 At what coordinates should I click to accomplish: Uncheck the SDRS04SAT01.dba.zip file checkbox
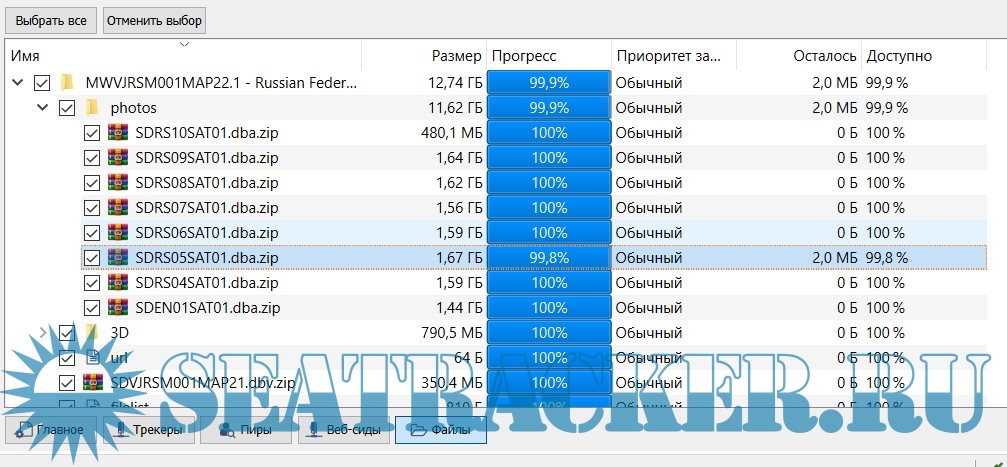(92, 282)
